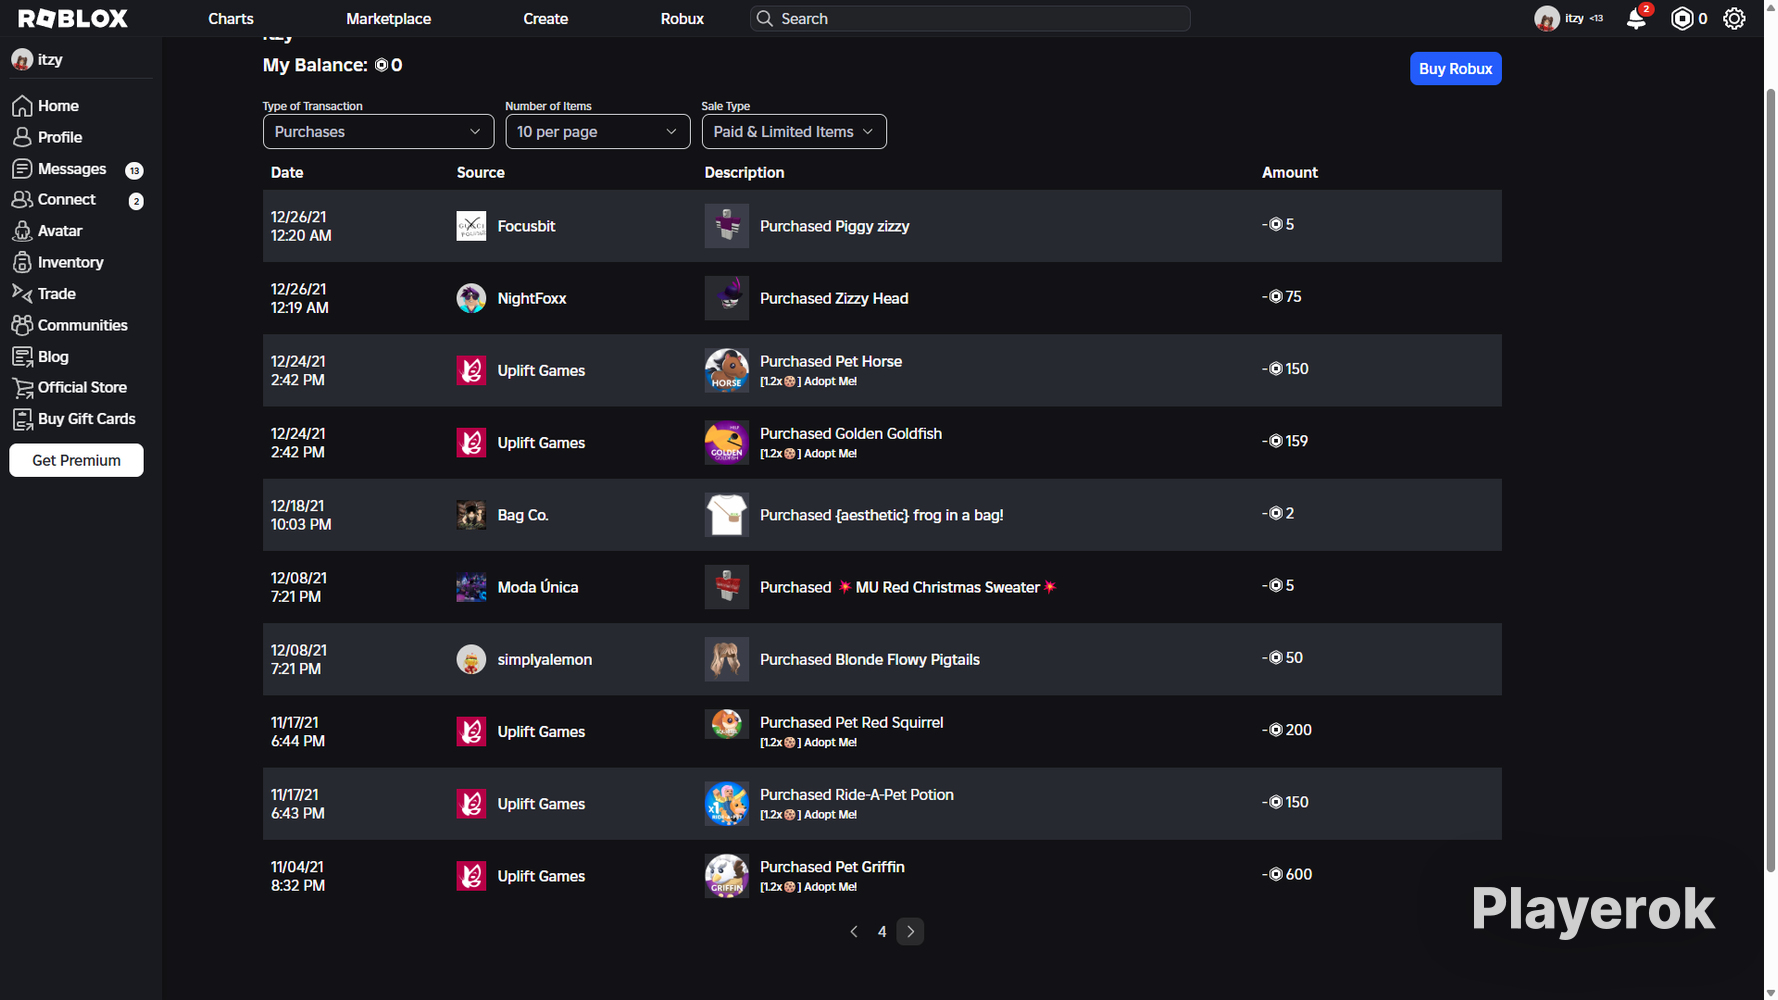Click the Get Premium button

tap(76, 460)
